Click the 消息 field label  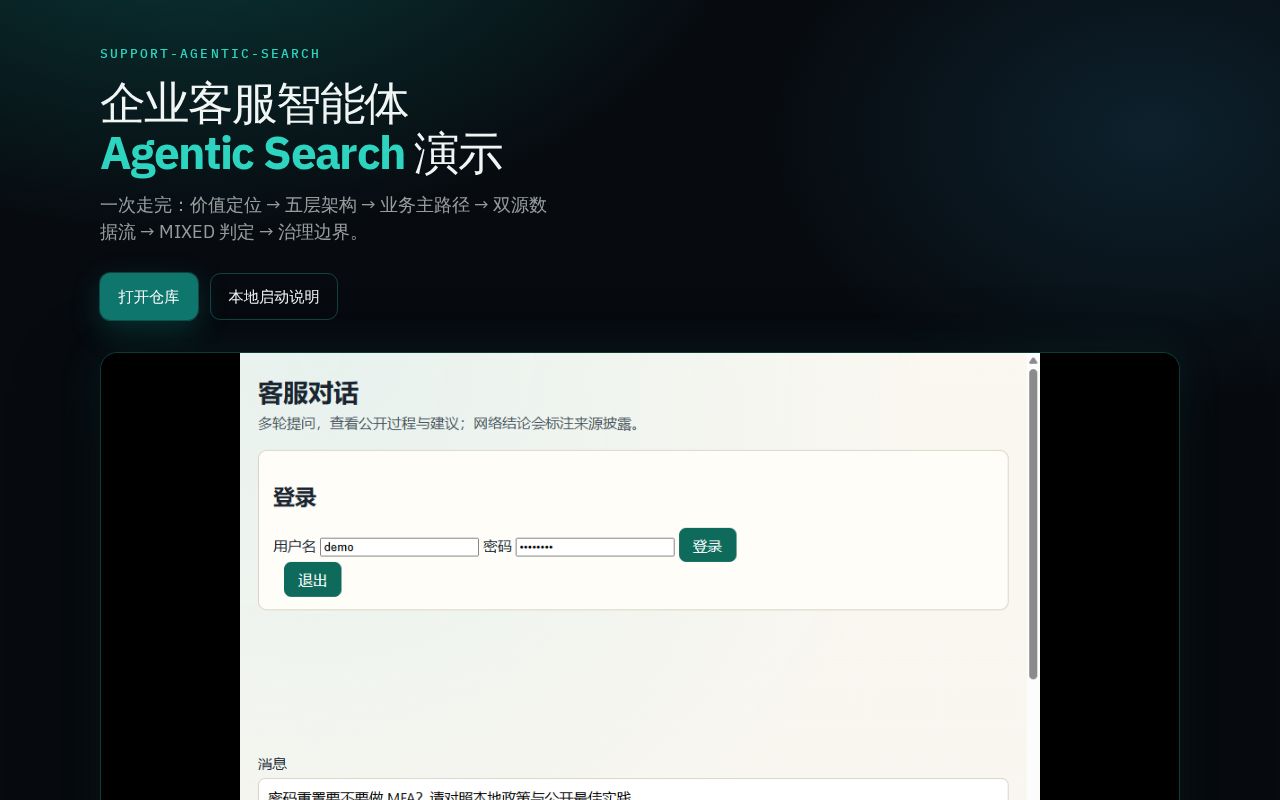click(273, 764)
